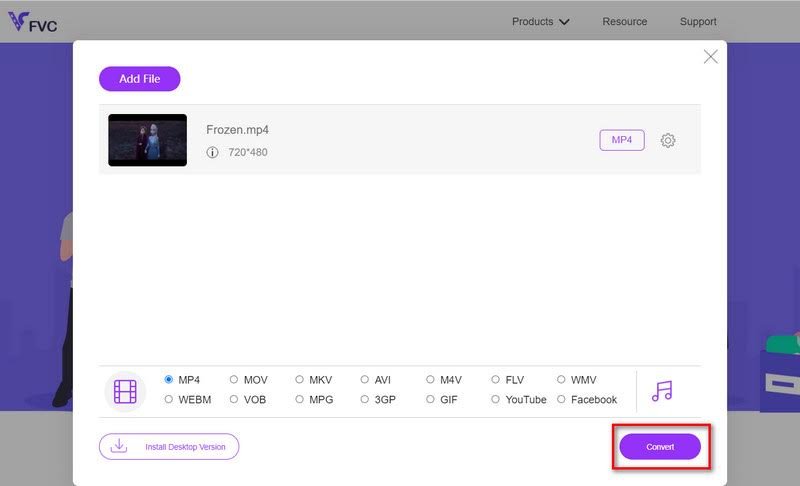This screenshot has height=486, width=800.
Task: Click the MP4 format badge on file row
Action: (x=622, y=140)
